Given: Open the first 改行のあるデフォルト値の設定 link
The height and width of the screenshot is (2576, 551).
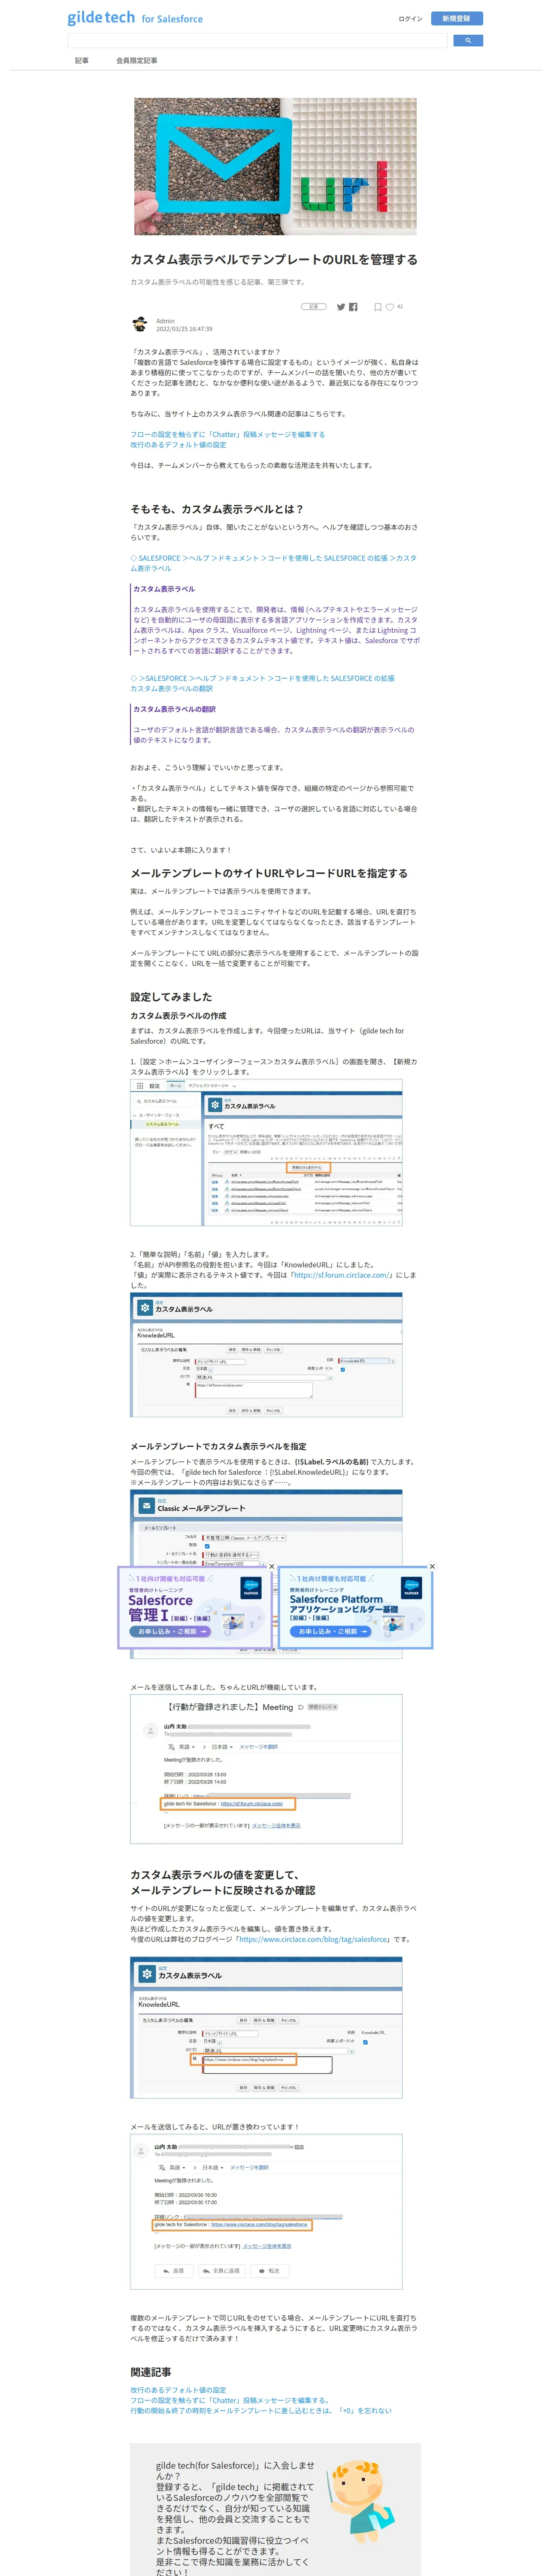Looking at the screenshot, I should 178,445.
